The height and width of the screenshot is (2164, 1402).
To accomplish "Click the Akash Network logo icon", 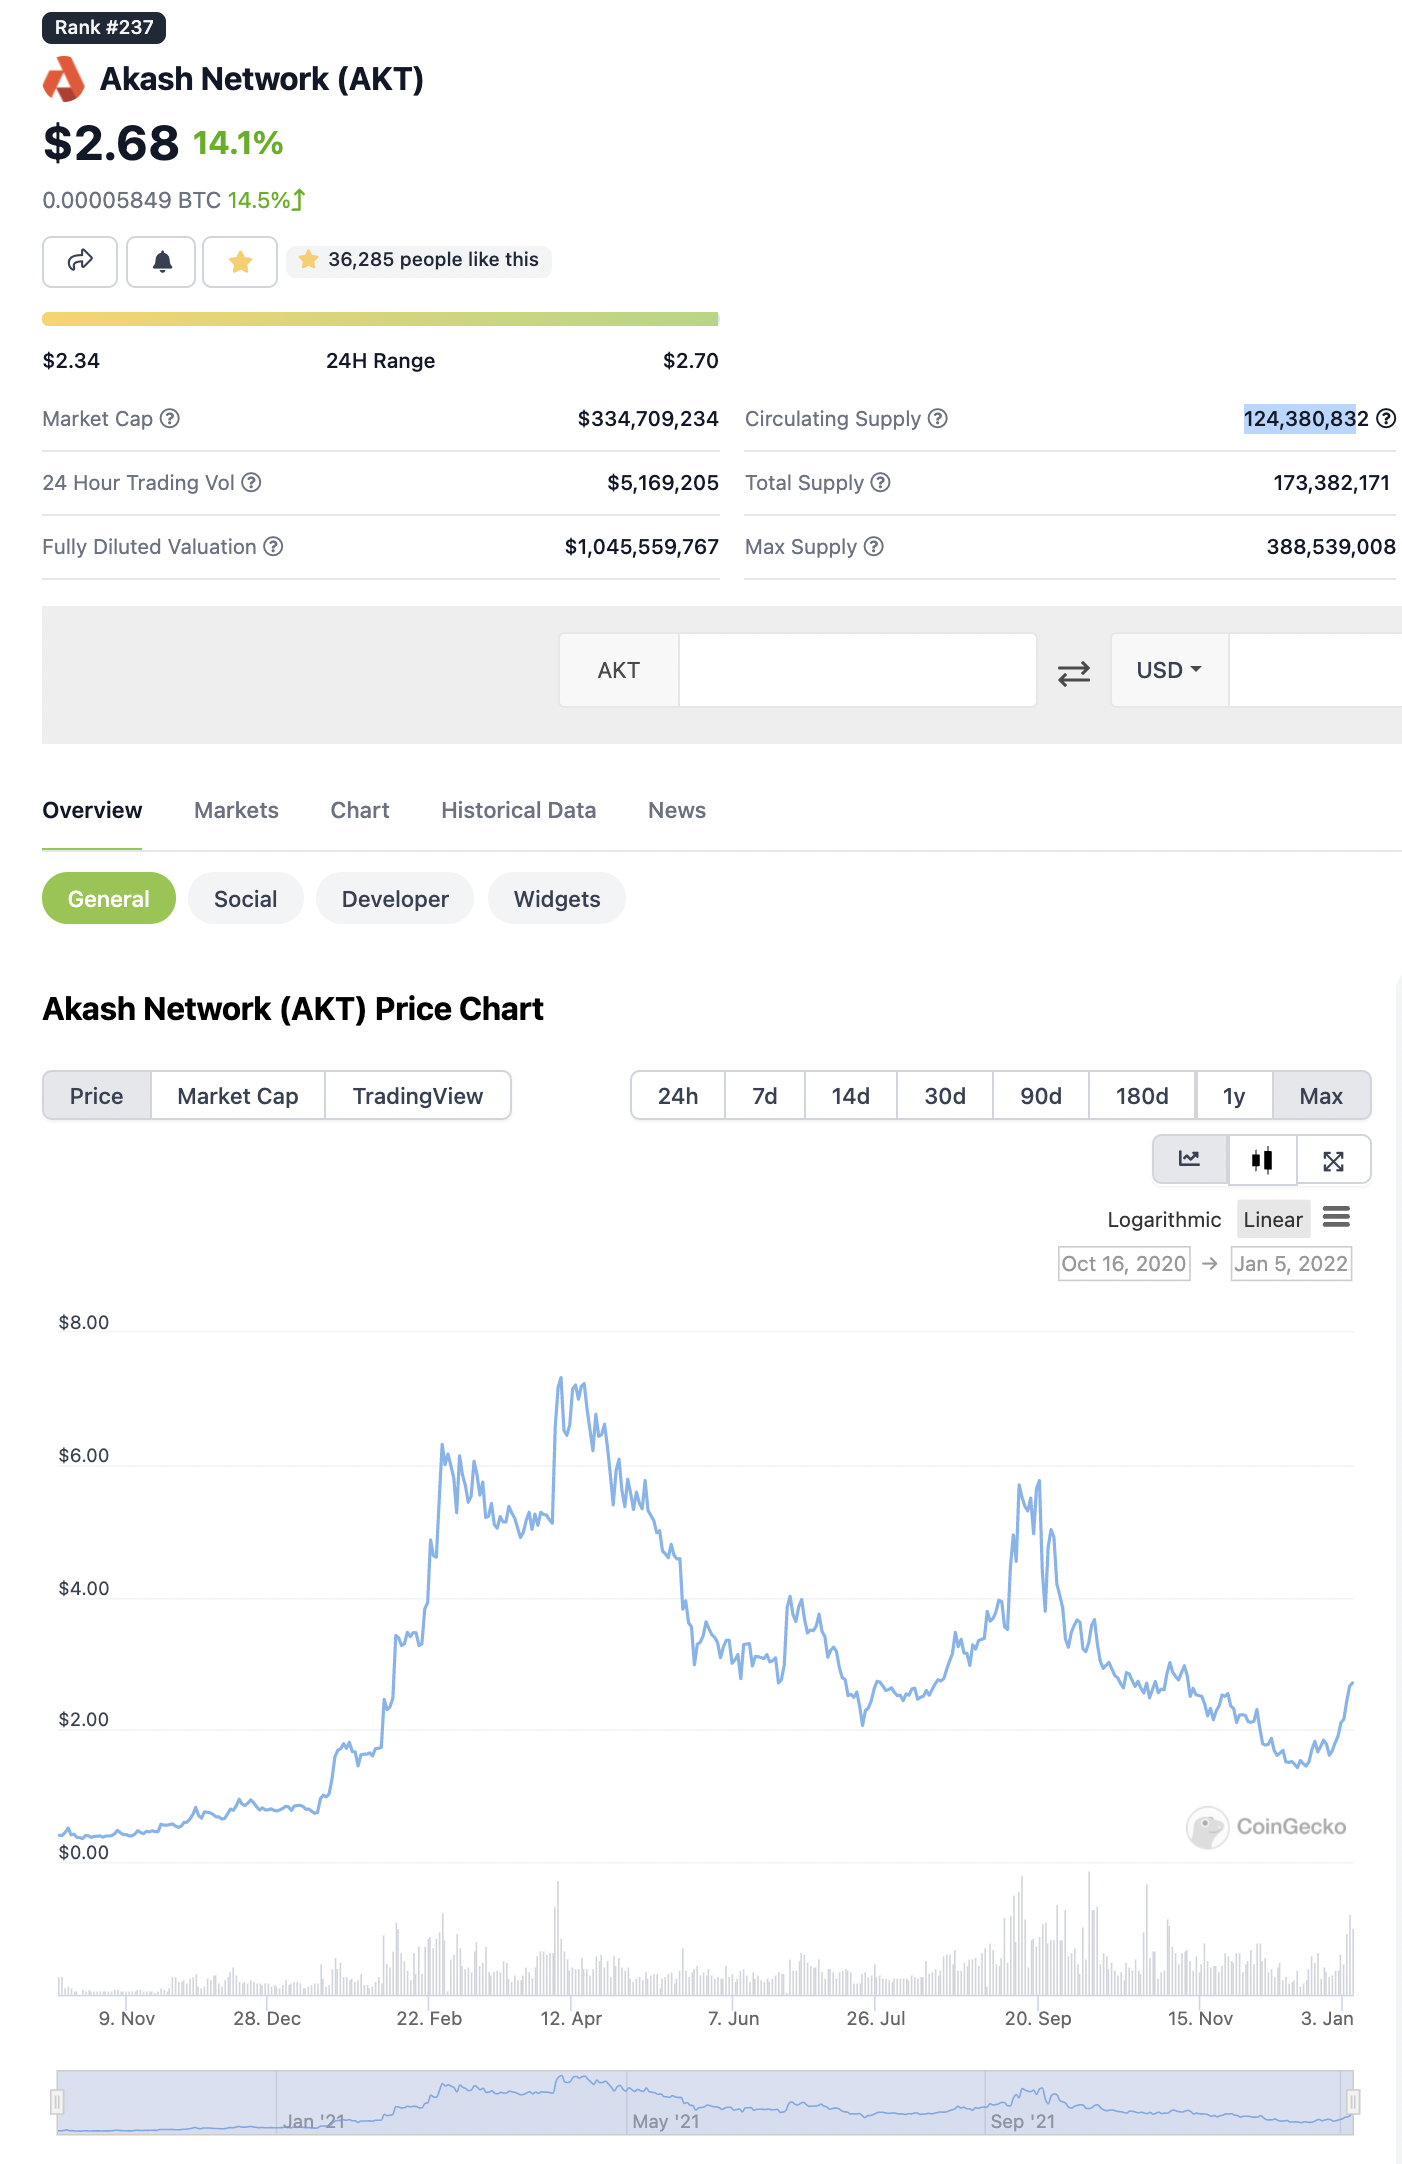I will [64, 79].
